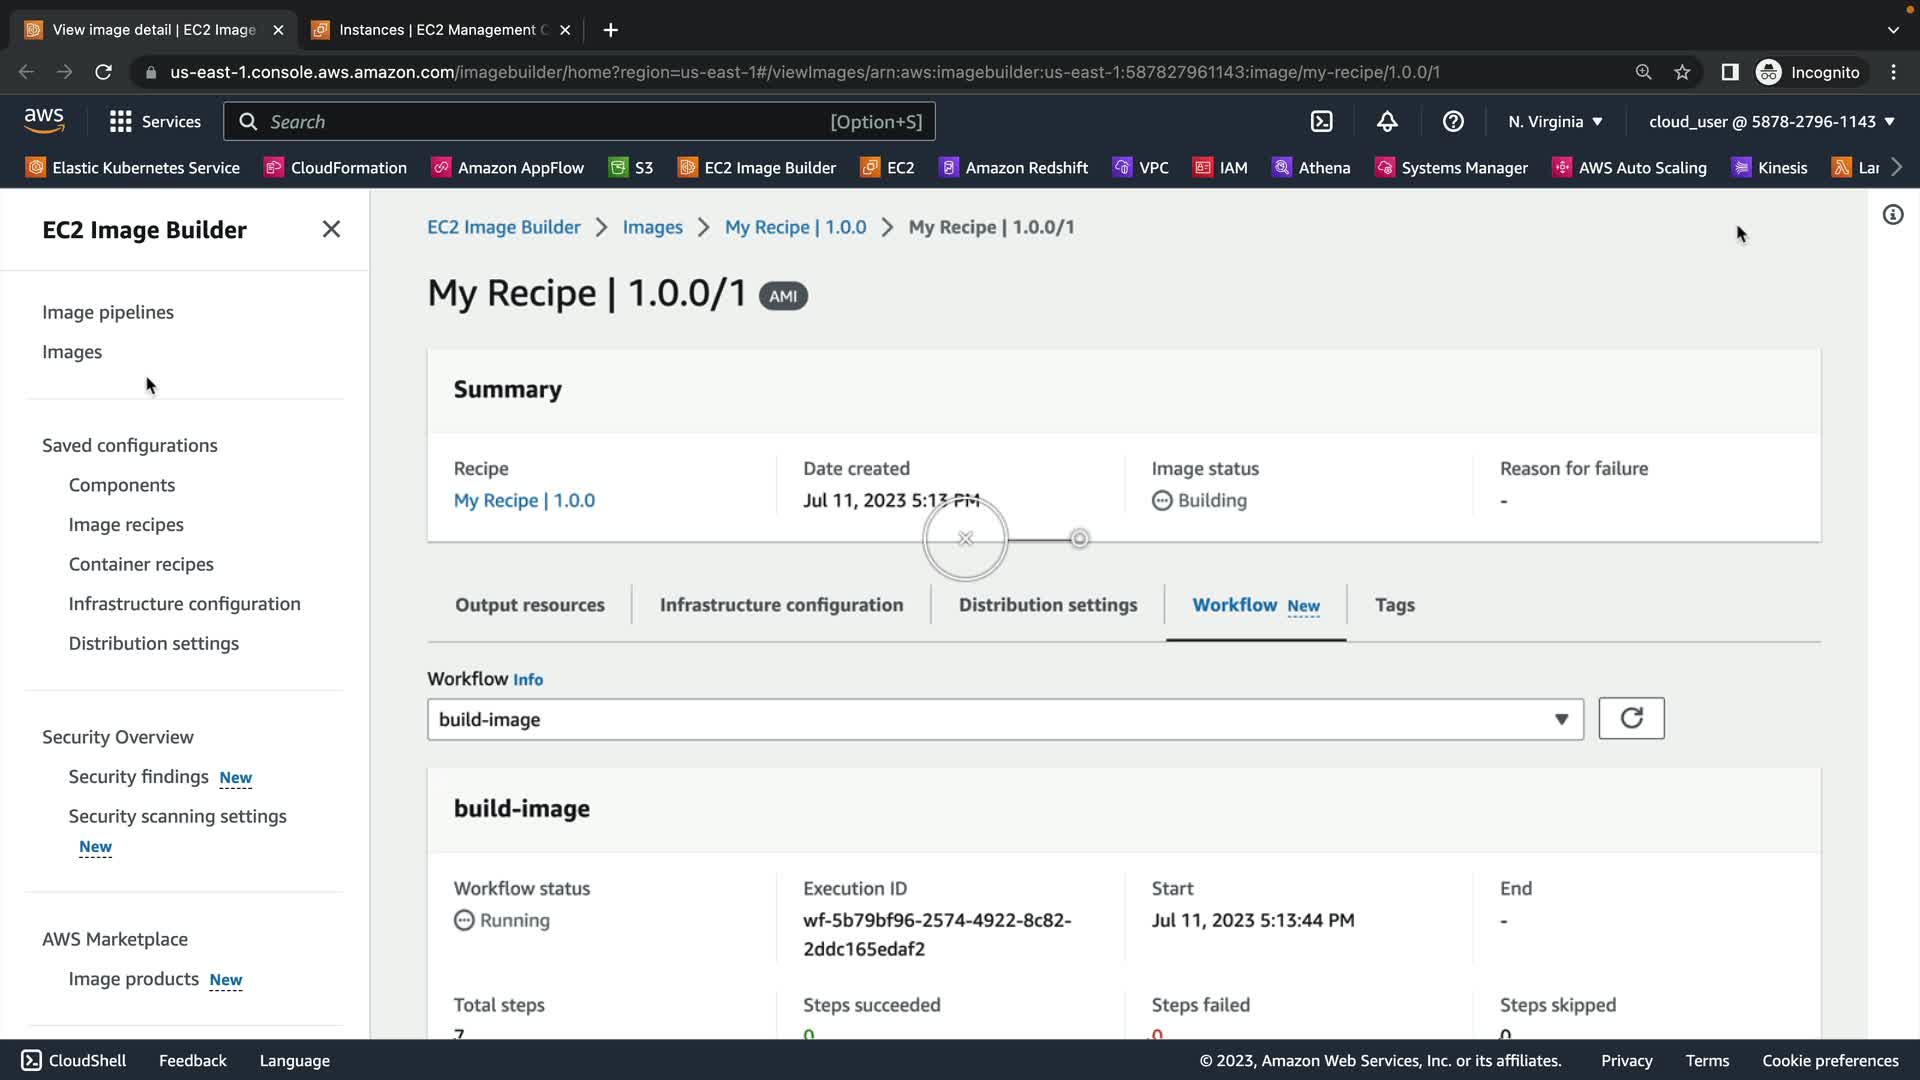Screen dimensions: 1920x1080
Task: Open the info panel icon at right
Action: tap(1892, 215)
